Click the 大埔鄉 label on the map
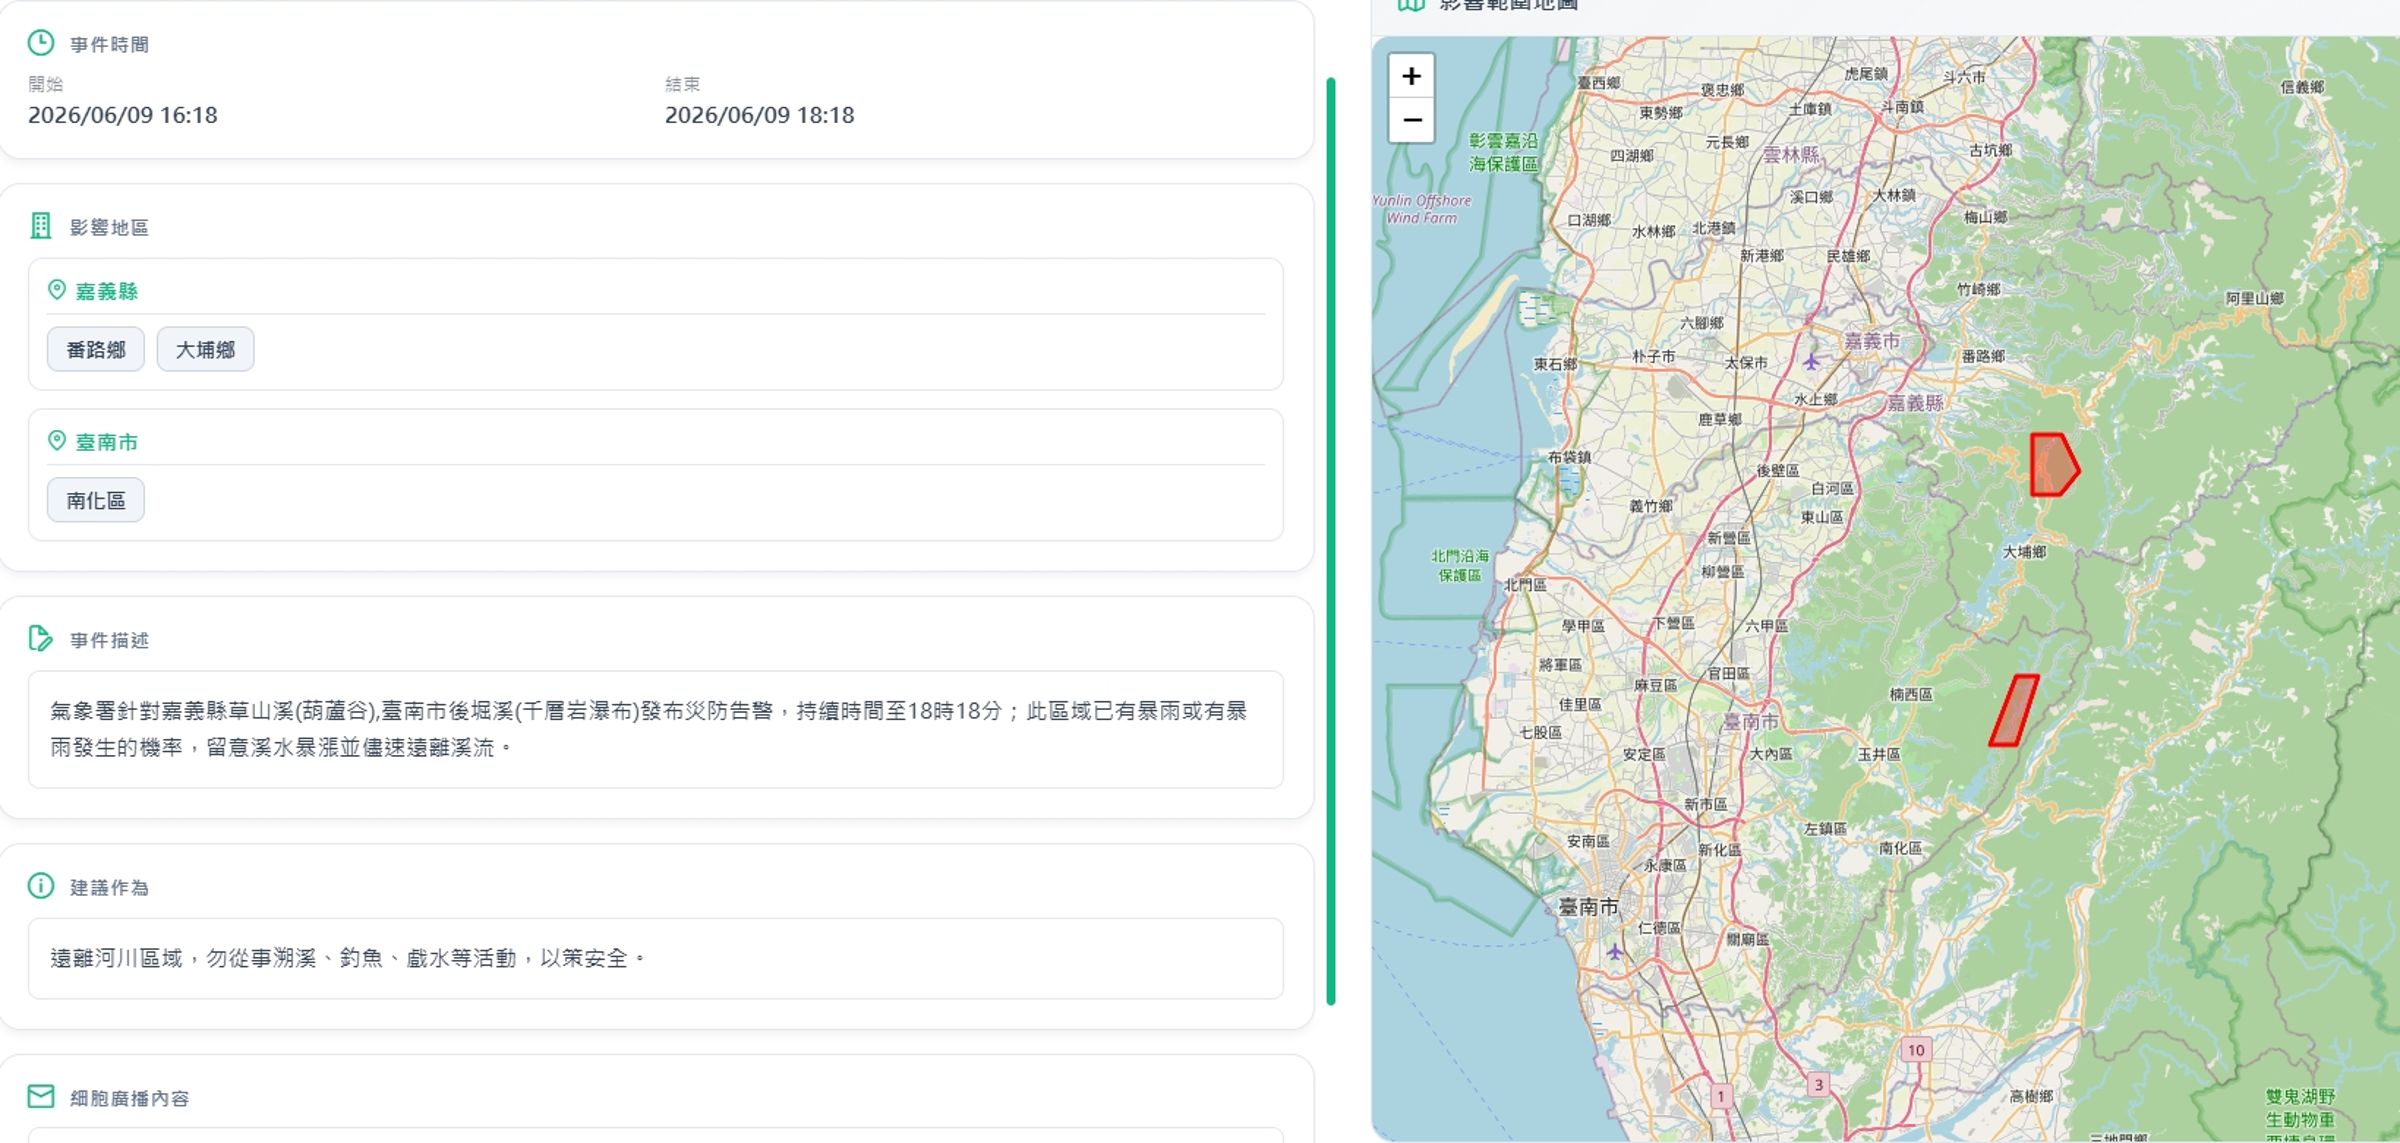This screenshot has height=1143, width=2400. tap(2024, 552)
